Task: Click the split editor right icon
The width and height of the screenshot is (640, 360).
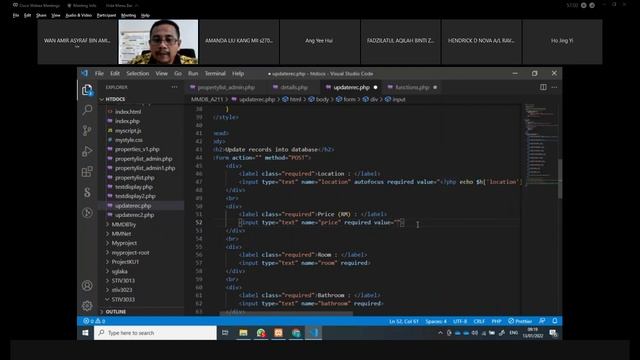Action: coord(543,87)
